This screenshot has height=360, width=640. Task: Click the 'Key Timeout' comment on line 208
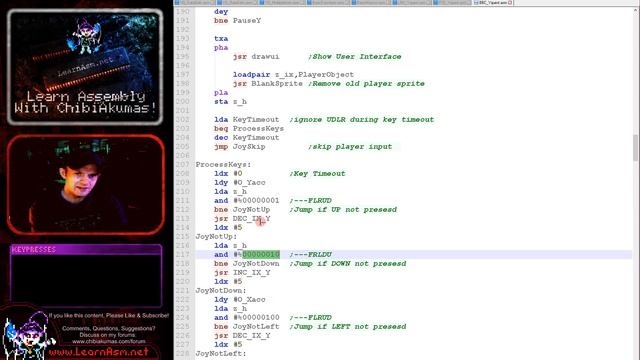pos(317,173)
